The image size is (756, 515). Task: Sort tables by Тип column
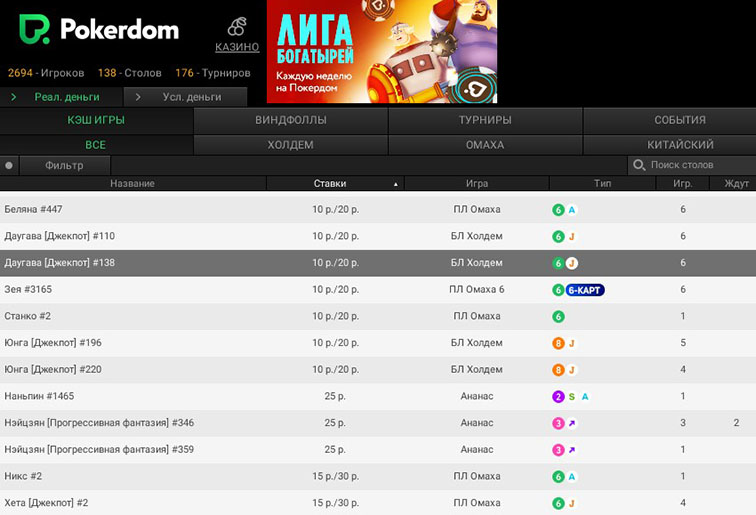pos(602,183)
